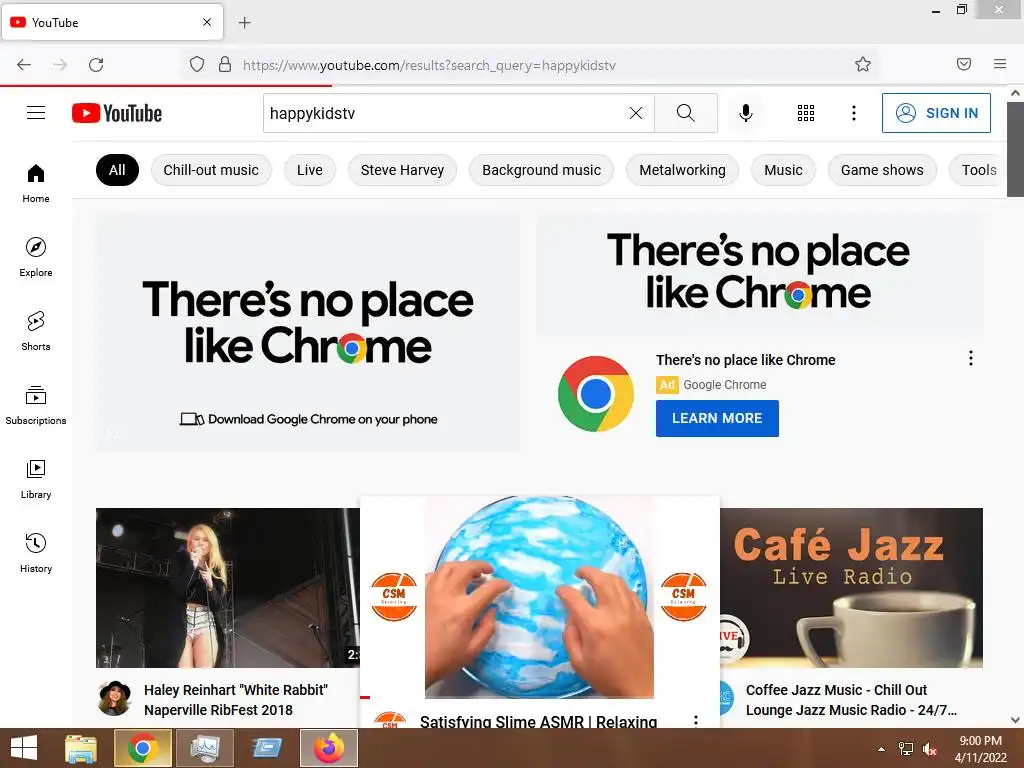Select the Metalworking chip

point(682,170)
